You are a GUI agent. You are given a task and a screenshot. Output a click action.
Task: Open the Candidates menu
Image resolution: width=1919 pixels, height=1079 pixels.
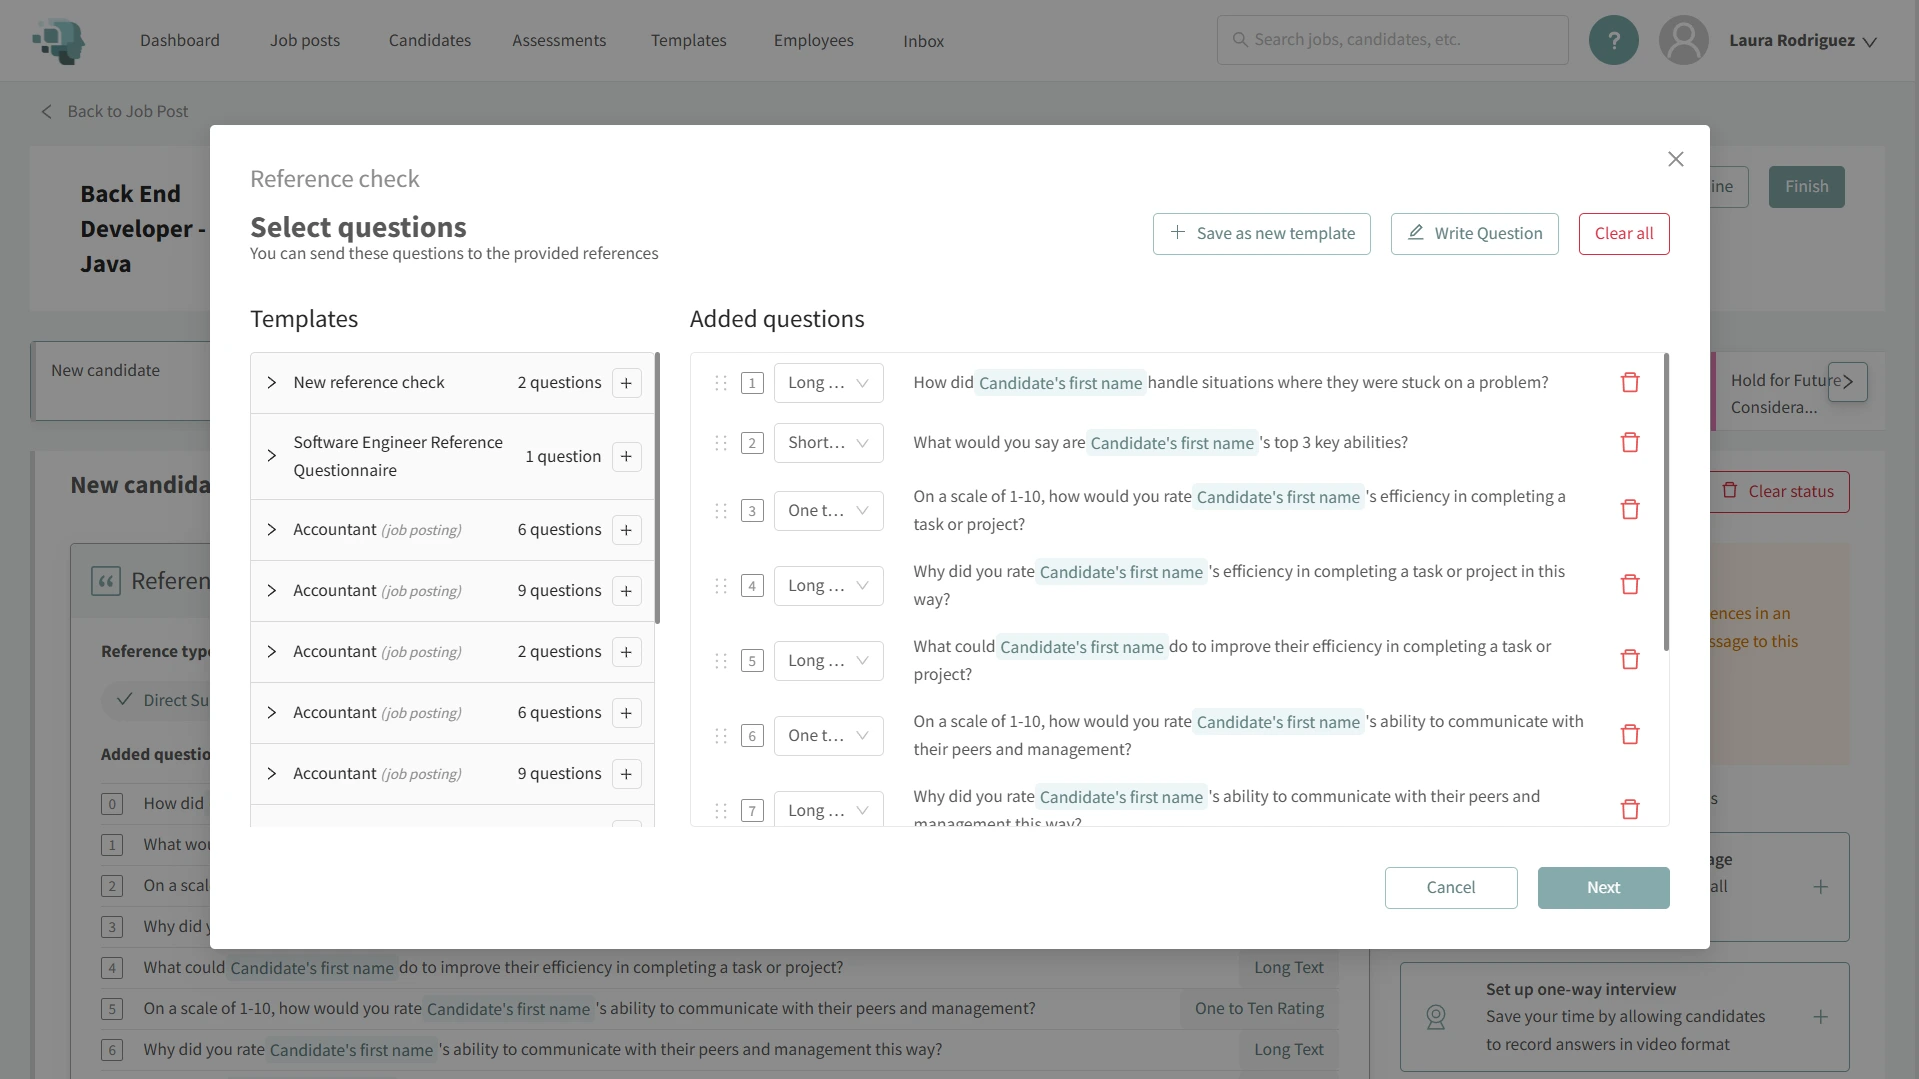(x=429, y=40)
